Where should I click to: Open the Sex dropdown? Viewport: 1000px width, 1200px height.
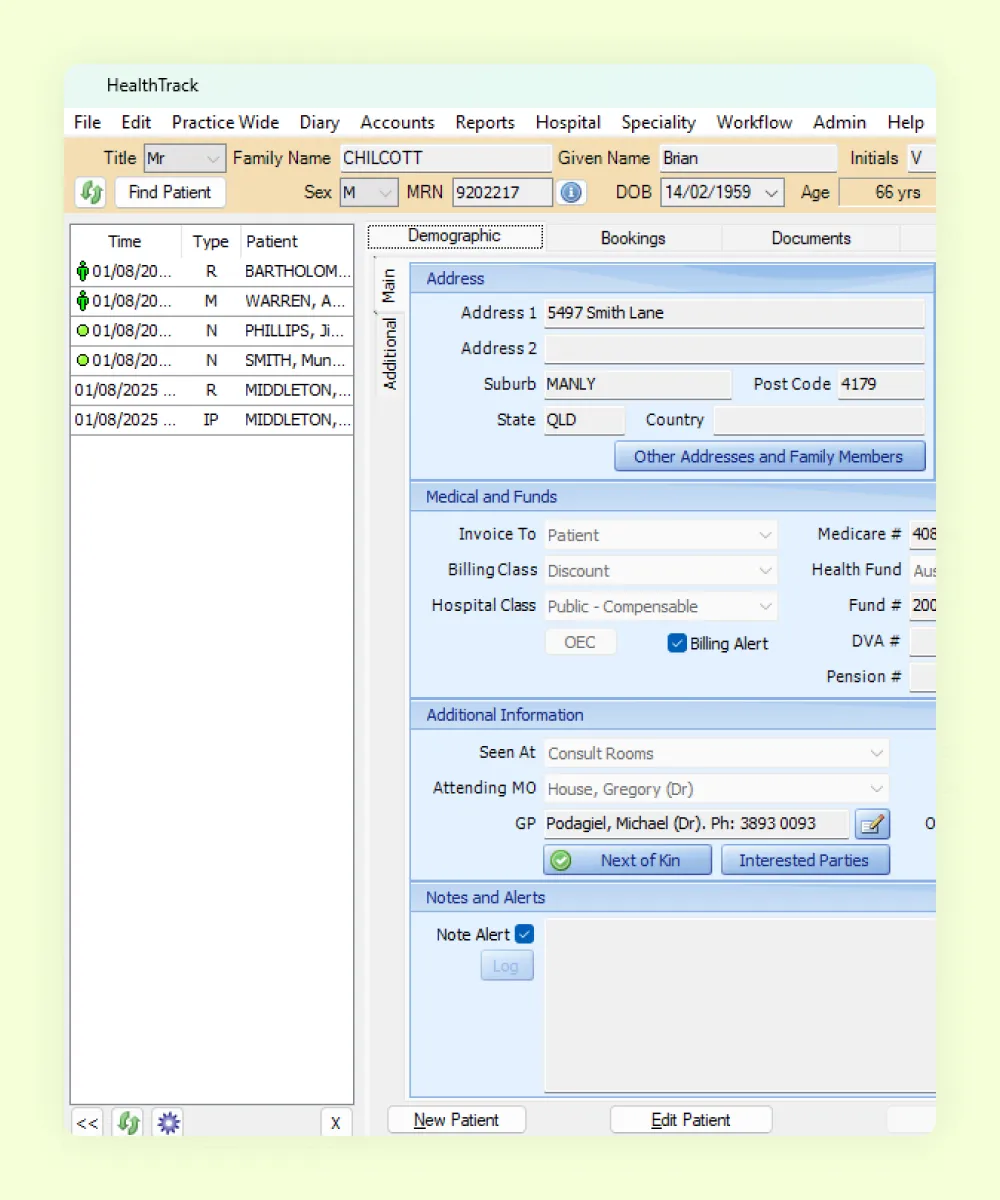point(386,192)
